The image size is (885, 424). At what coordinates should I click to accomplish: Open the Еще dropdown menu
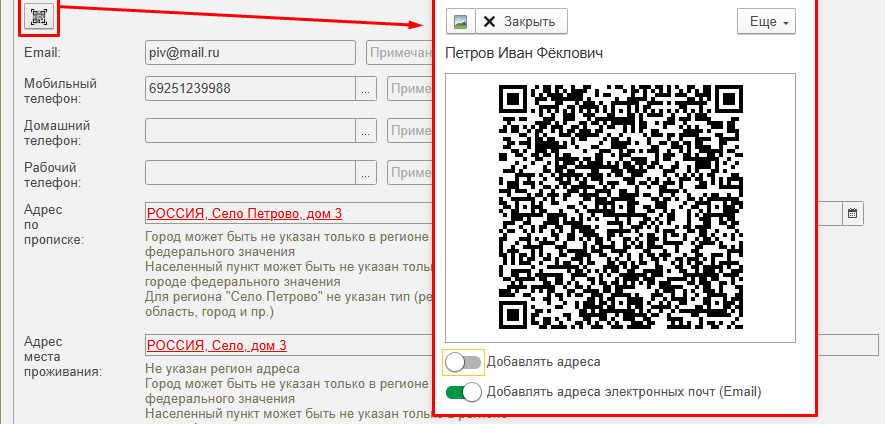pos(766,22)
